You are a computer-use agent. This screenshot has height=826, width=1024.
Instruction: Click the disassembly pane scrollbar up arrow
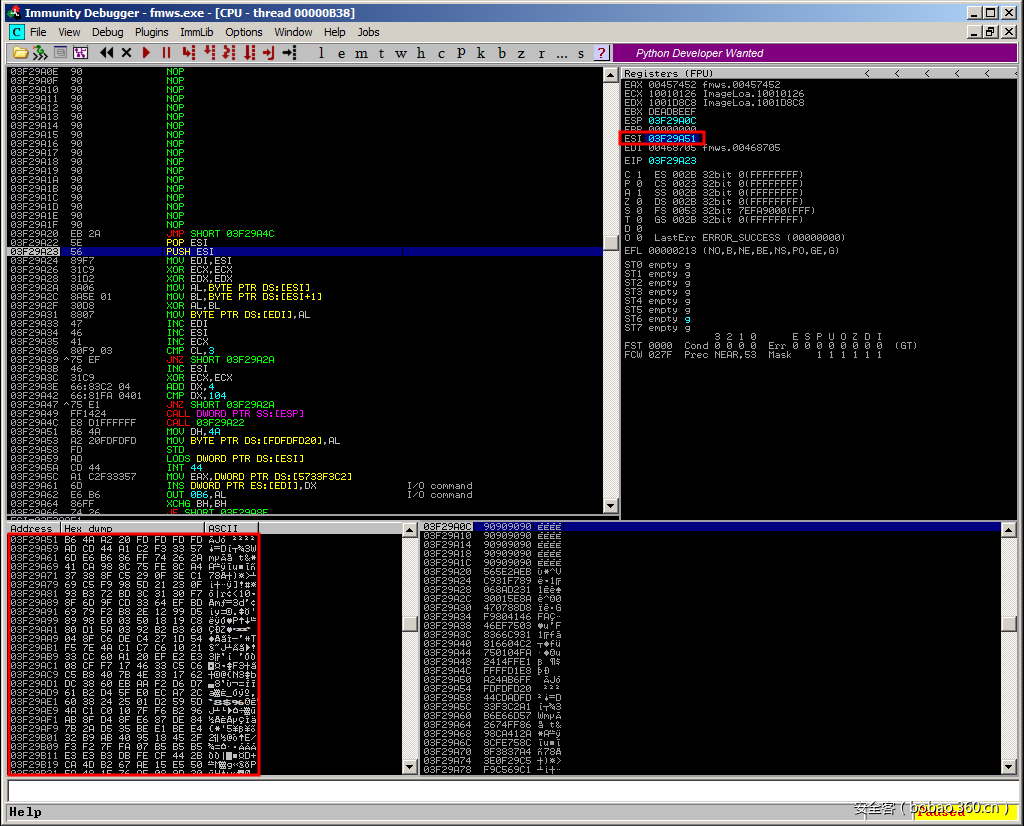pos(611,75)
